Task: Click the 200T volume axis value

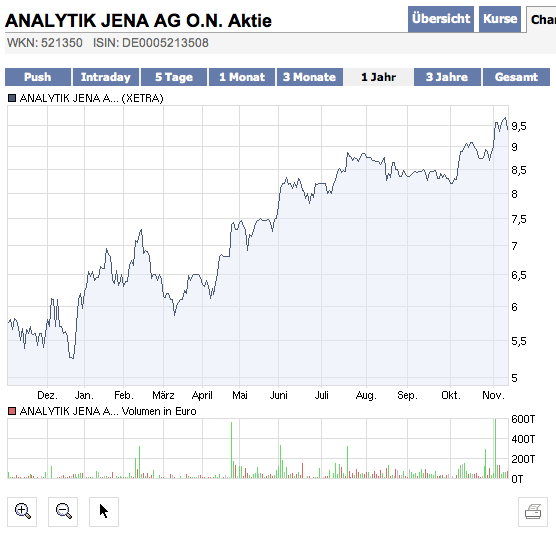Action: pos(523,459)
